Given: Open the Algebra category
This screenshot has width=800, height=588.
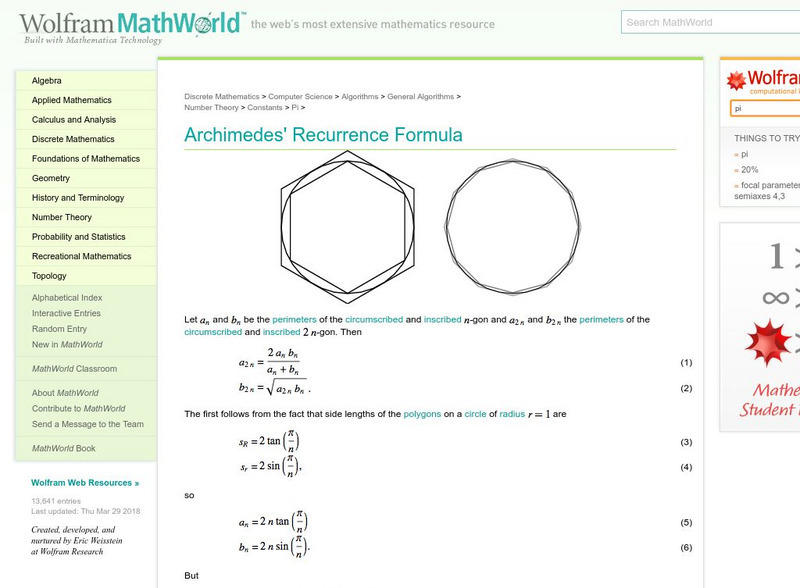Looking at the screenshot, I should 47,81.
